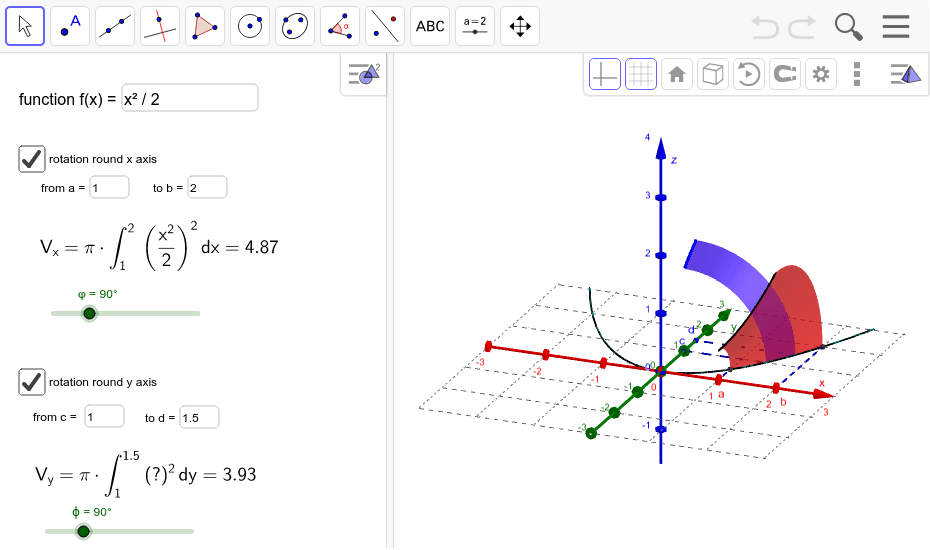The width and height of the screenshot is (930, 550).
Task: Reset to standard view with home icon
Action: 677,74
